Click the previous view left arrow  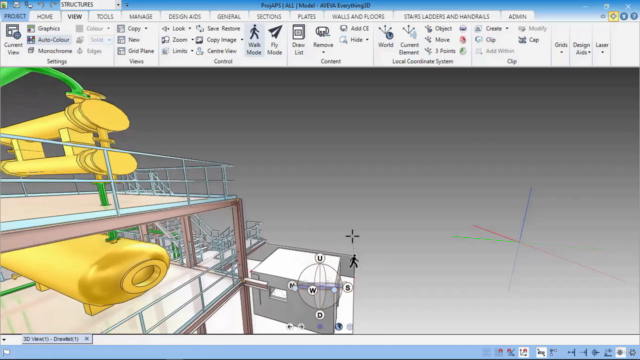290,327
